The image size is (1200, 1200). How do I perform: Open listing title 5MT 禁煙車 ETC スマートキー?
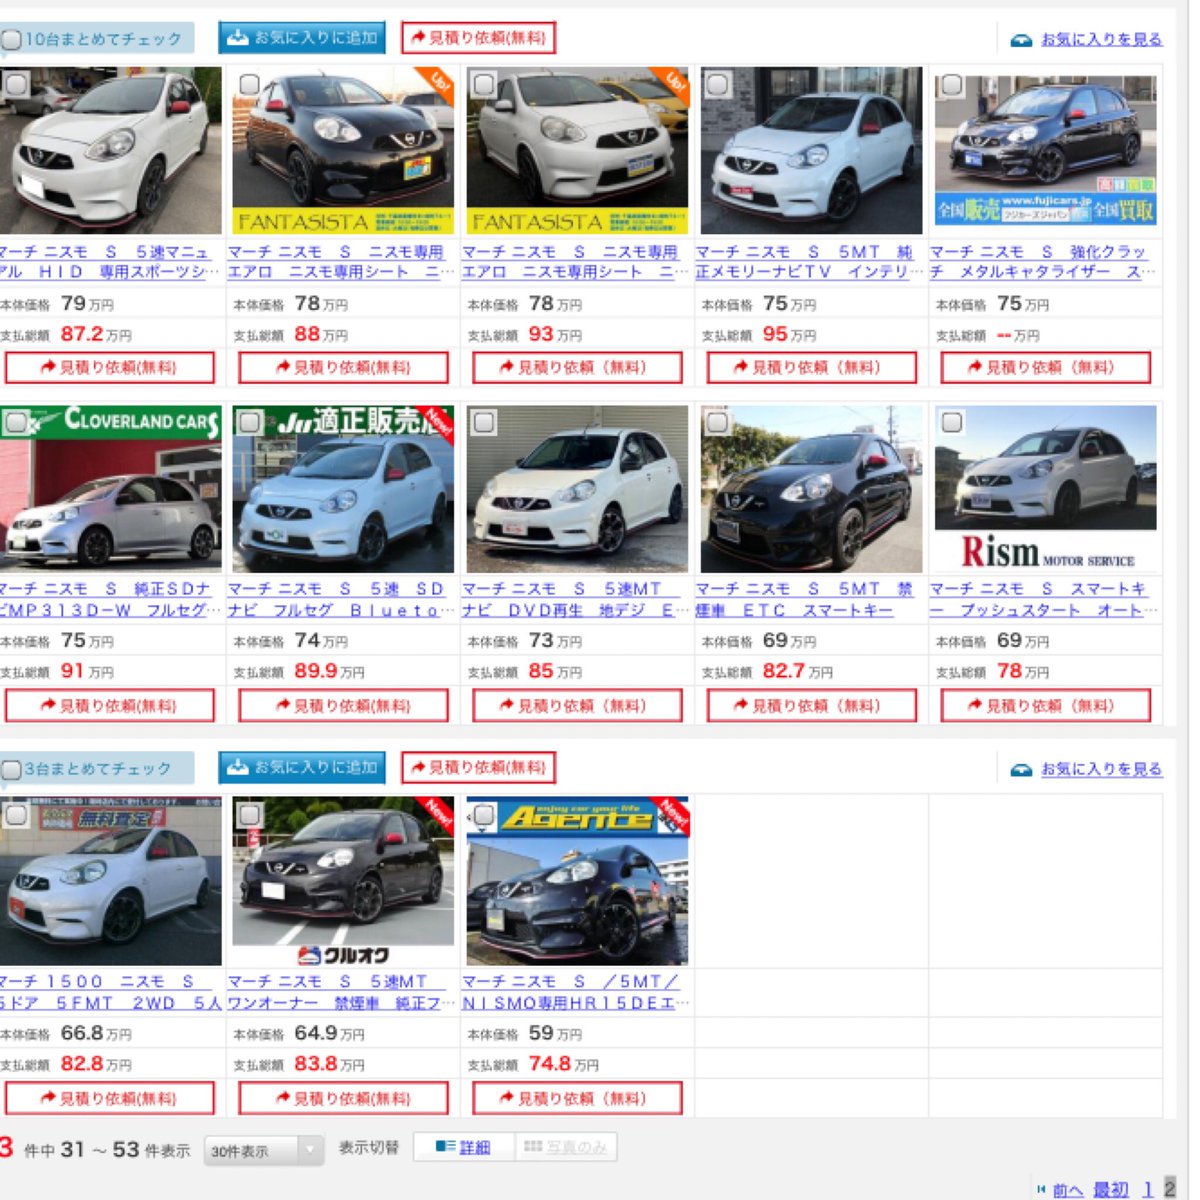point(805,600)
